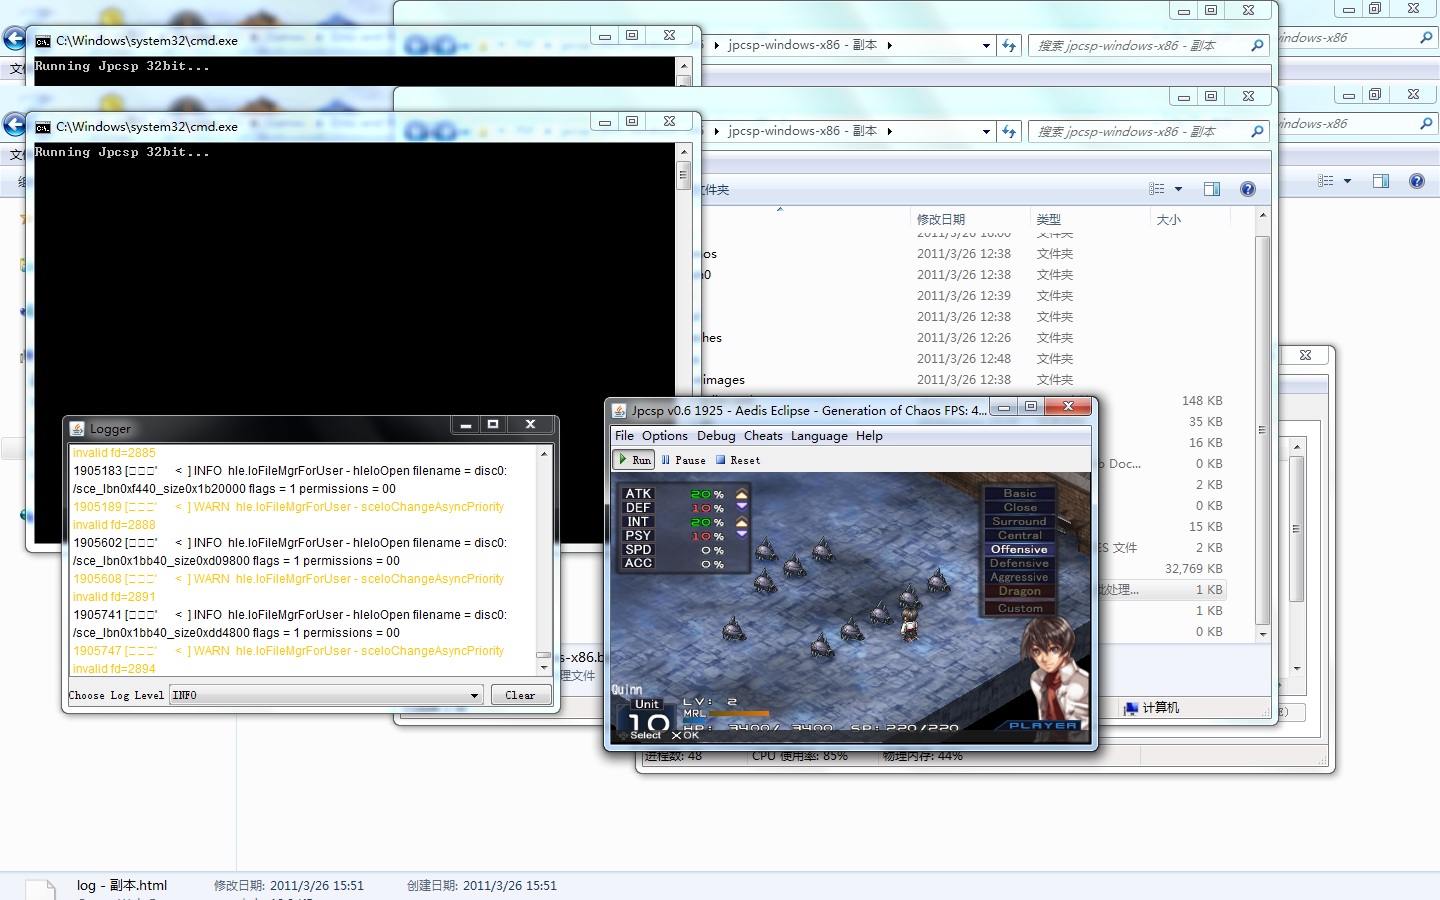Toggle preview pane icon above the 大小 column
The width and height of the screenshot is (1440, 900).
point(1211,189)
